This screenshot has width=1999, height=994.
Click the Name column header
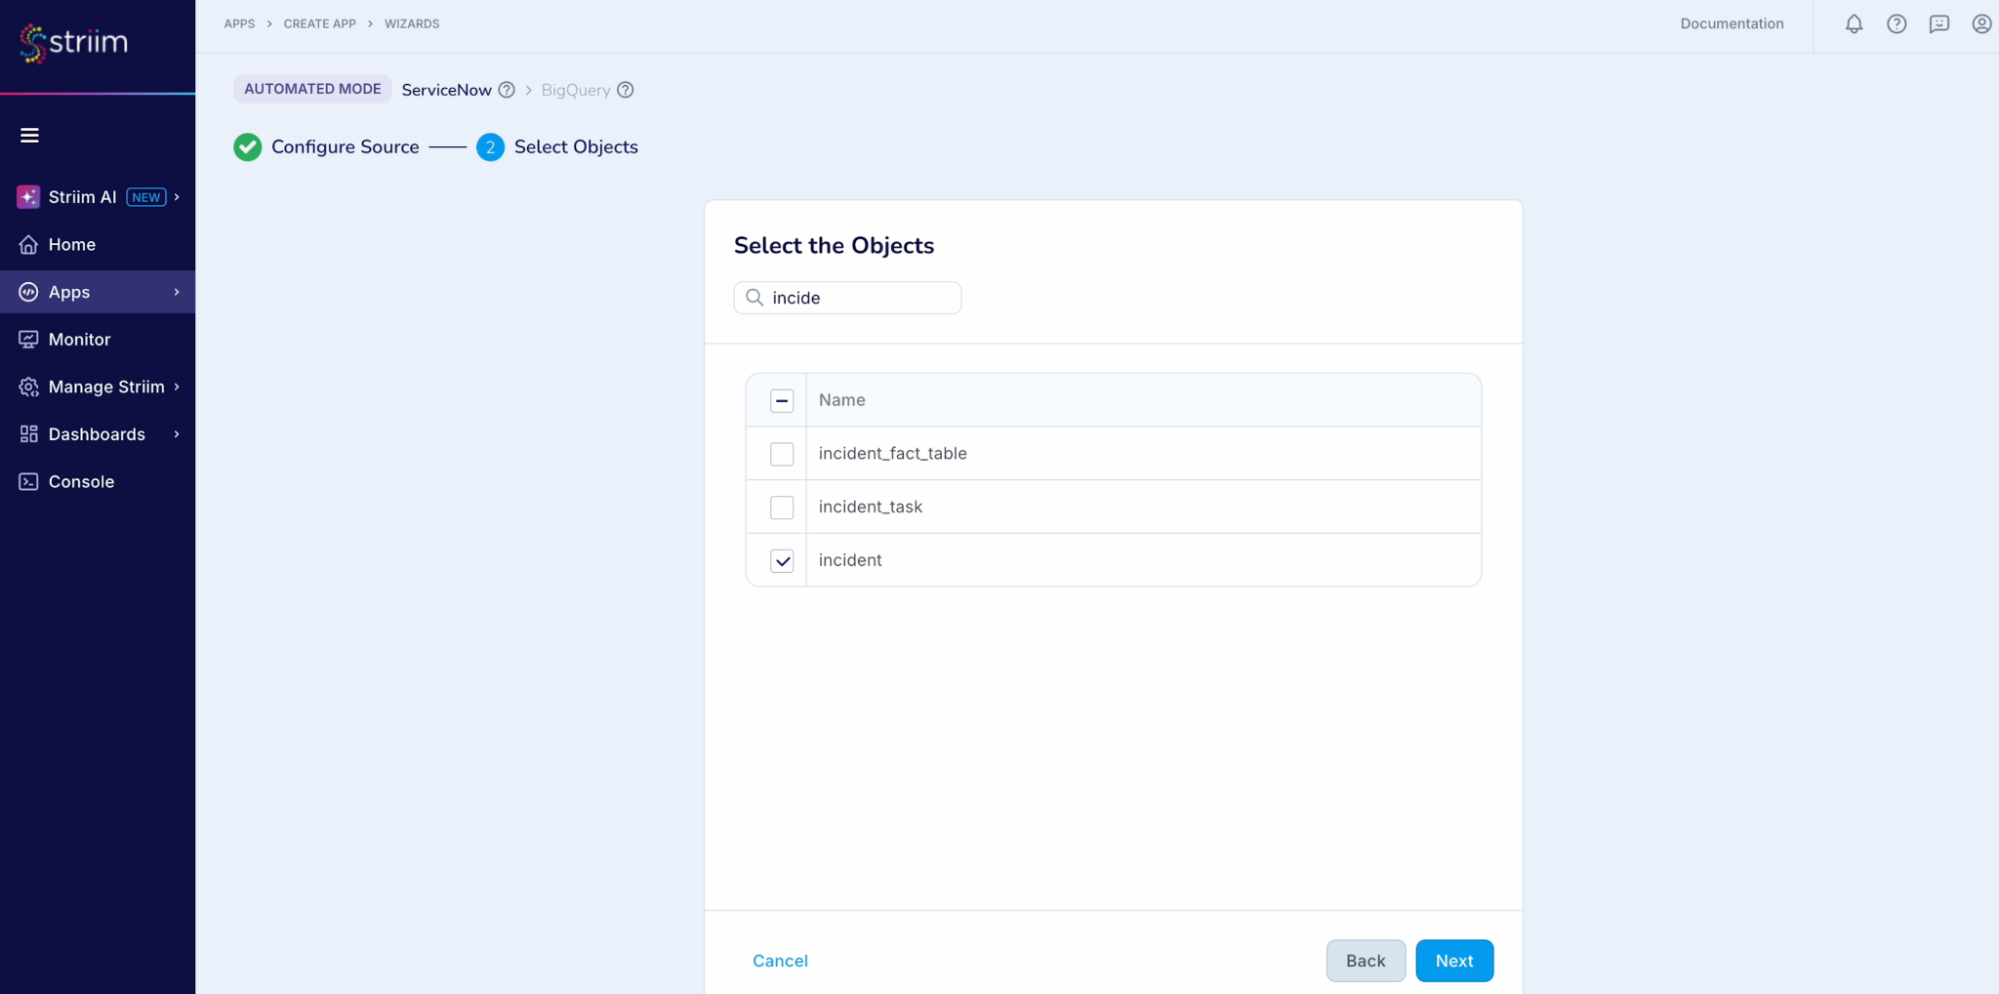click(x=842, y=400)
